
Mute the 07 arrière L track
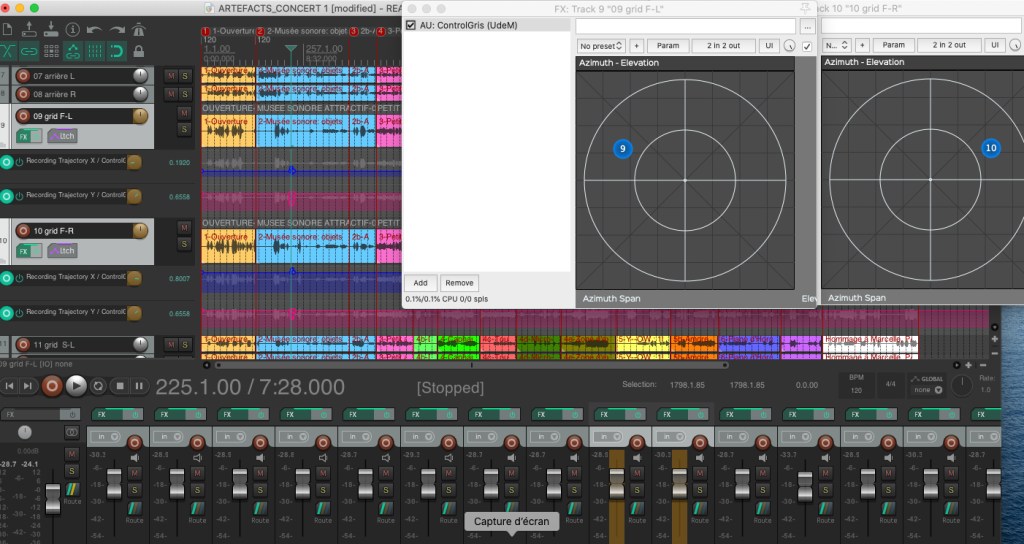tap(171, 76)
